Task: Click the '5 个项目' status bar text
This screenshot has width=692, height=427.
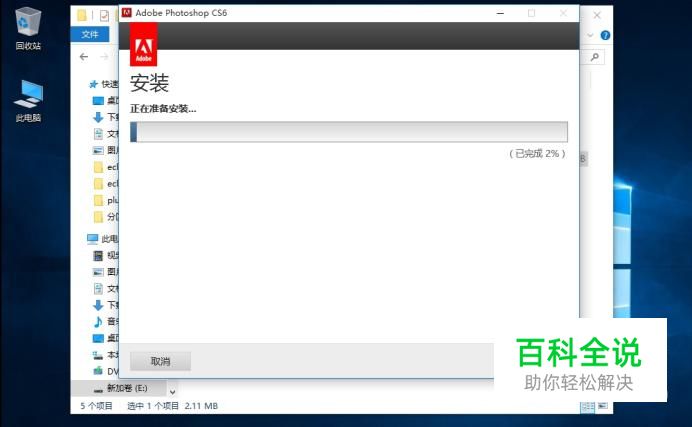Action: [96, 406]
